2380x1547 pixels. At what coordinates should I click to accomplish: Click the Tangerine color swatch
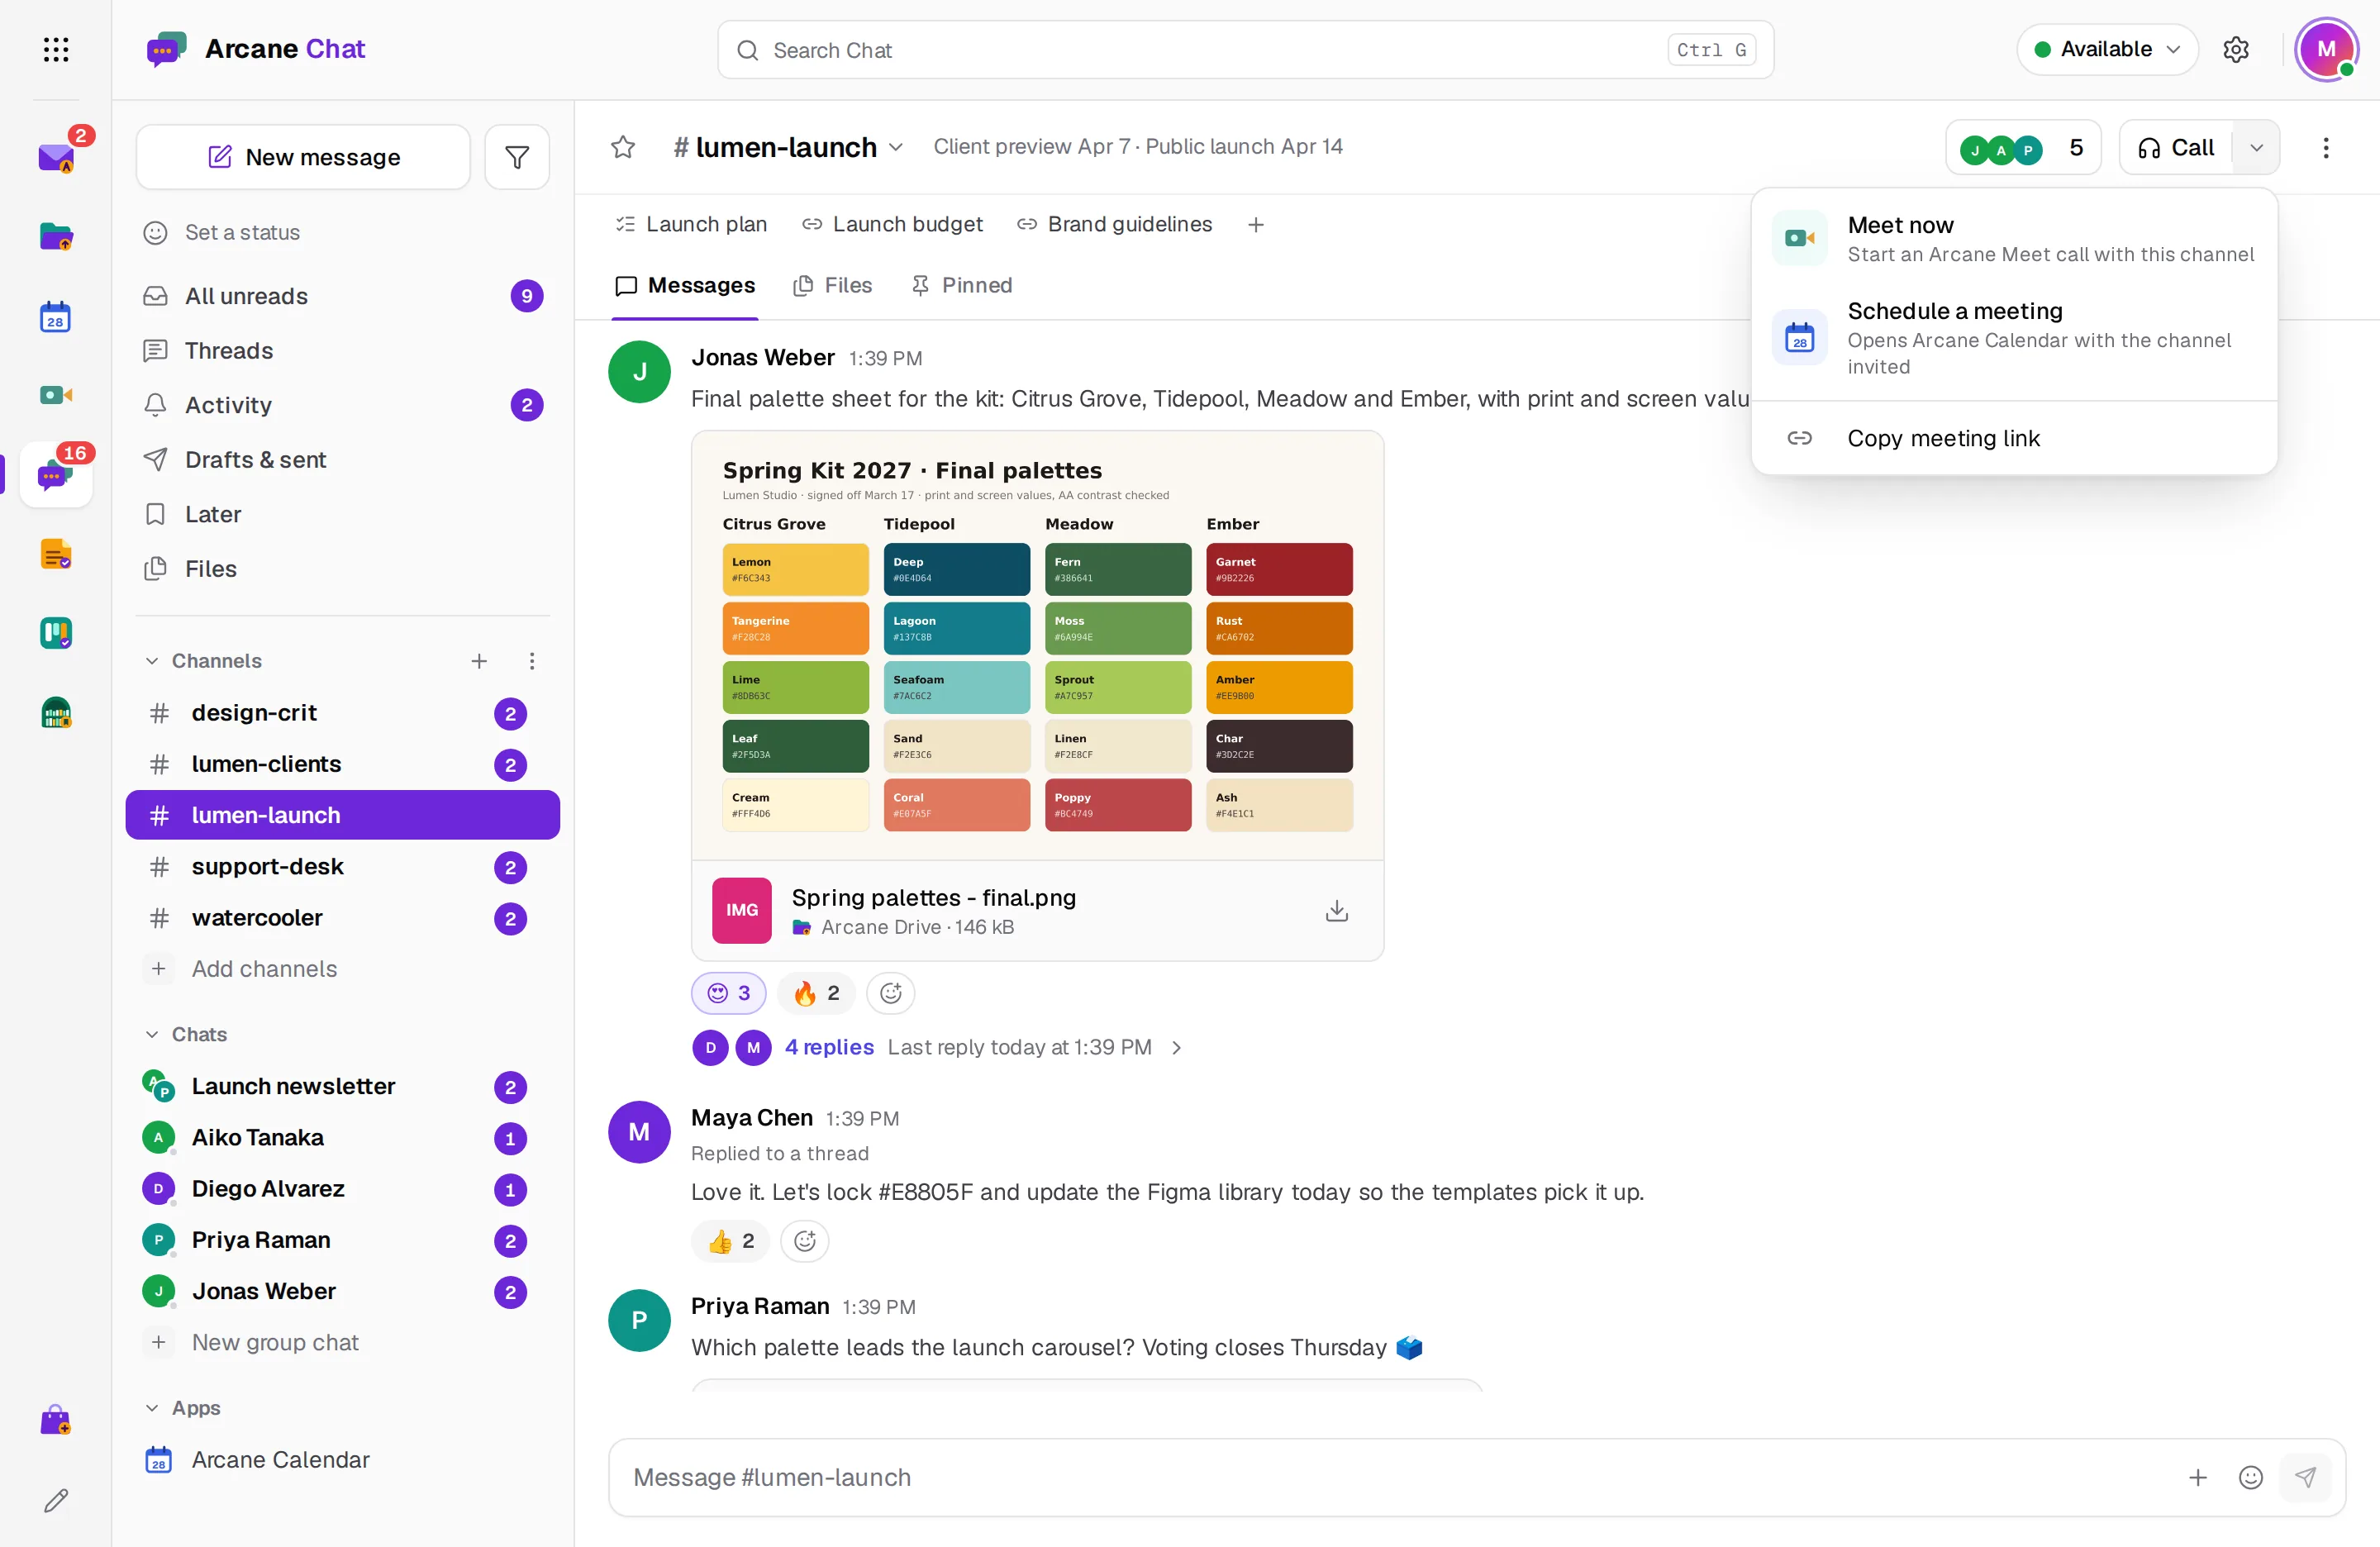pos(795,628)
